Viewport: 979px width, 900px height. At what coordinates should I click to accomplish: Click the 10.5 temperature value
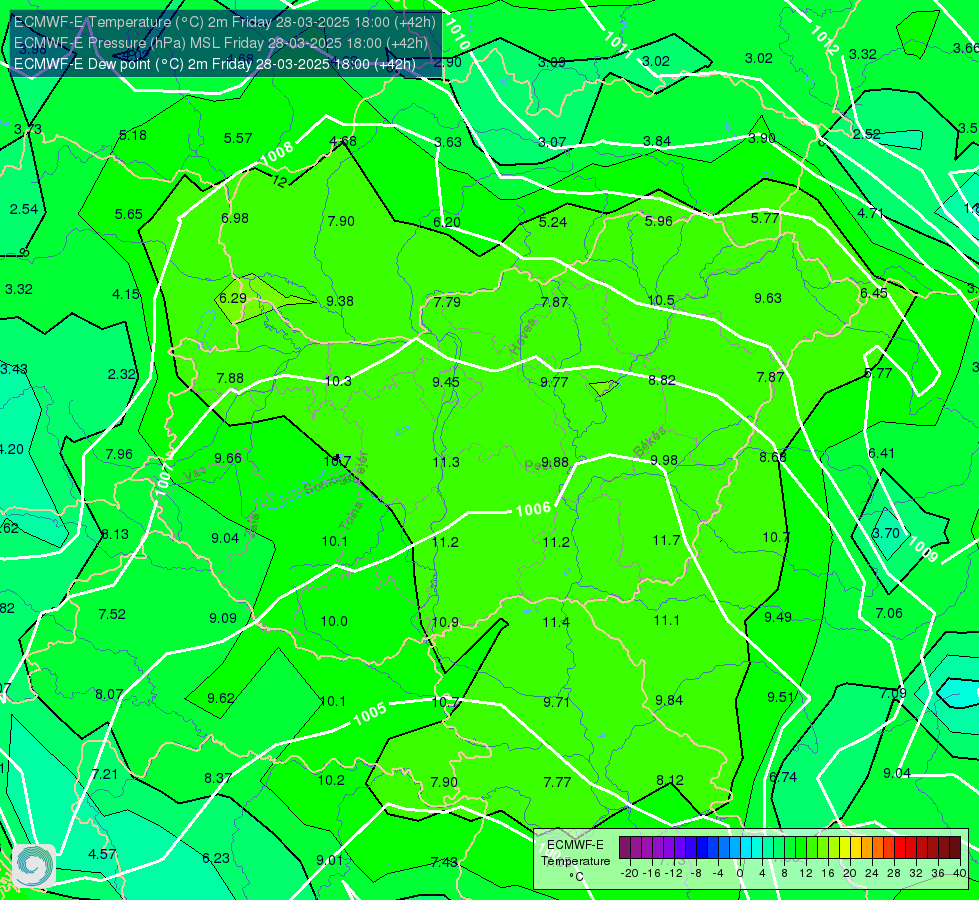pyautogui.click(x=661, y=300)
